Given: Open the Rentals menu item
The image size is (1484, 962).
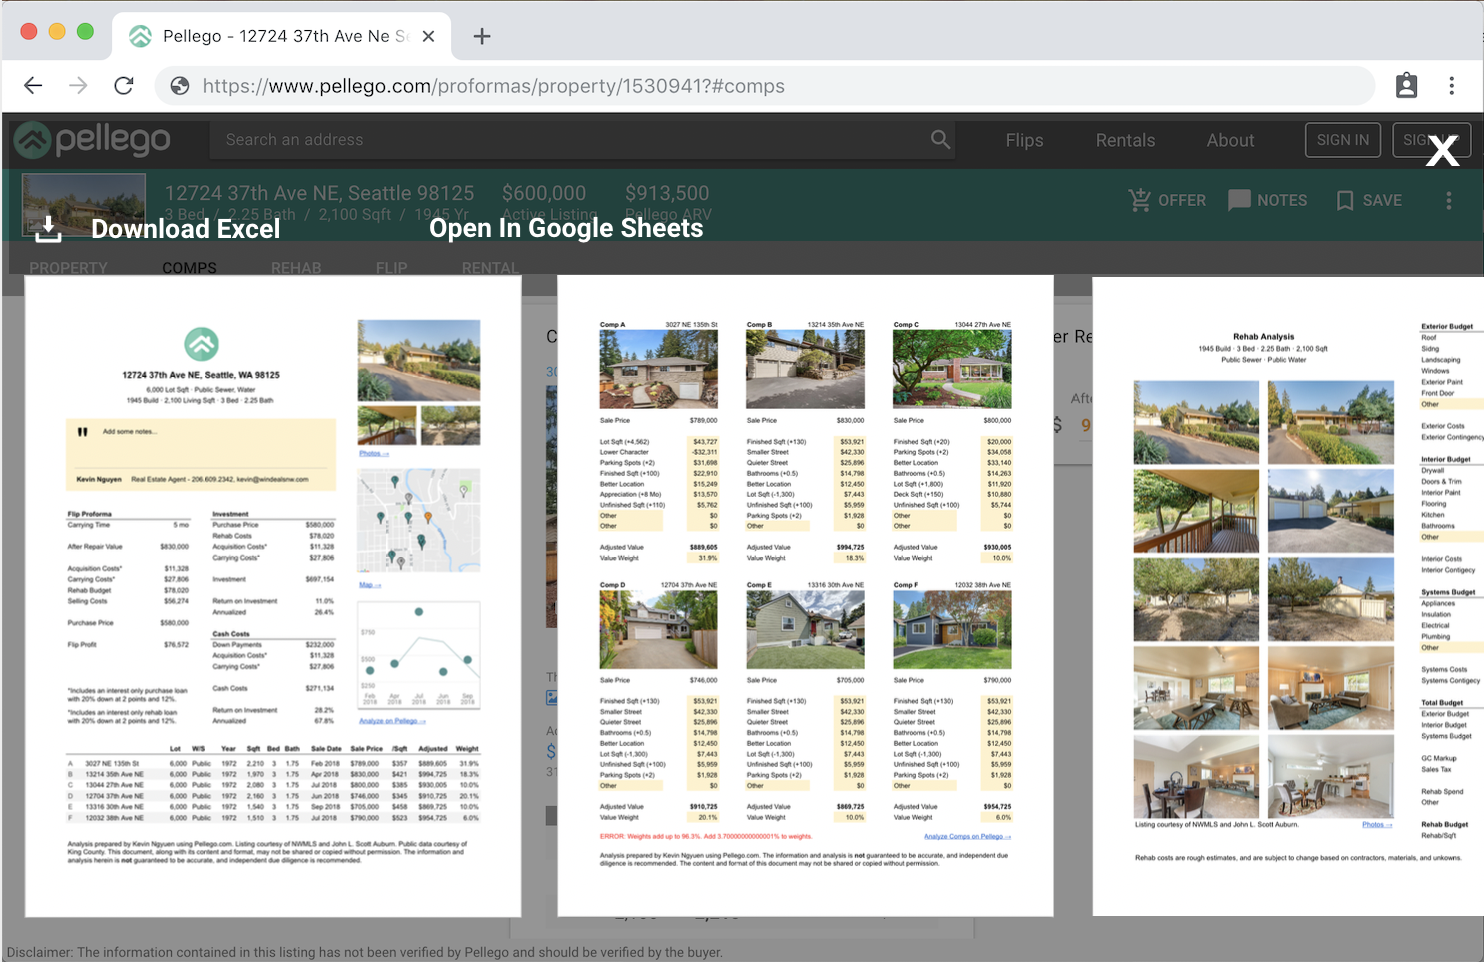Looking at the screenshot, I should pos(1125,141).
